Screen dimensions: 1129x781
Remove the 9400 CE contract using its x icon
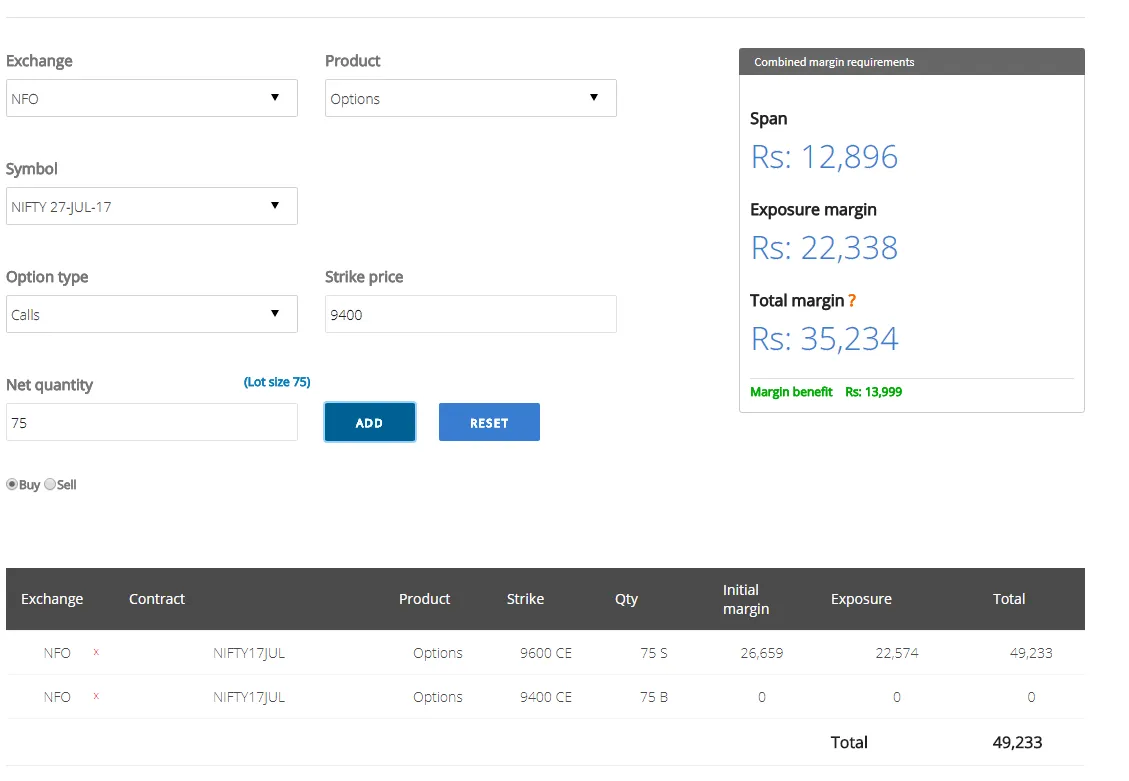(x=95, y=696)
